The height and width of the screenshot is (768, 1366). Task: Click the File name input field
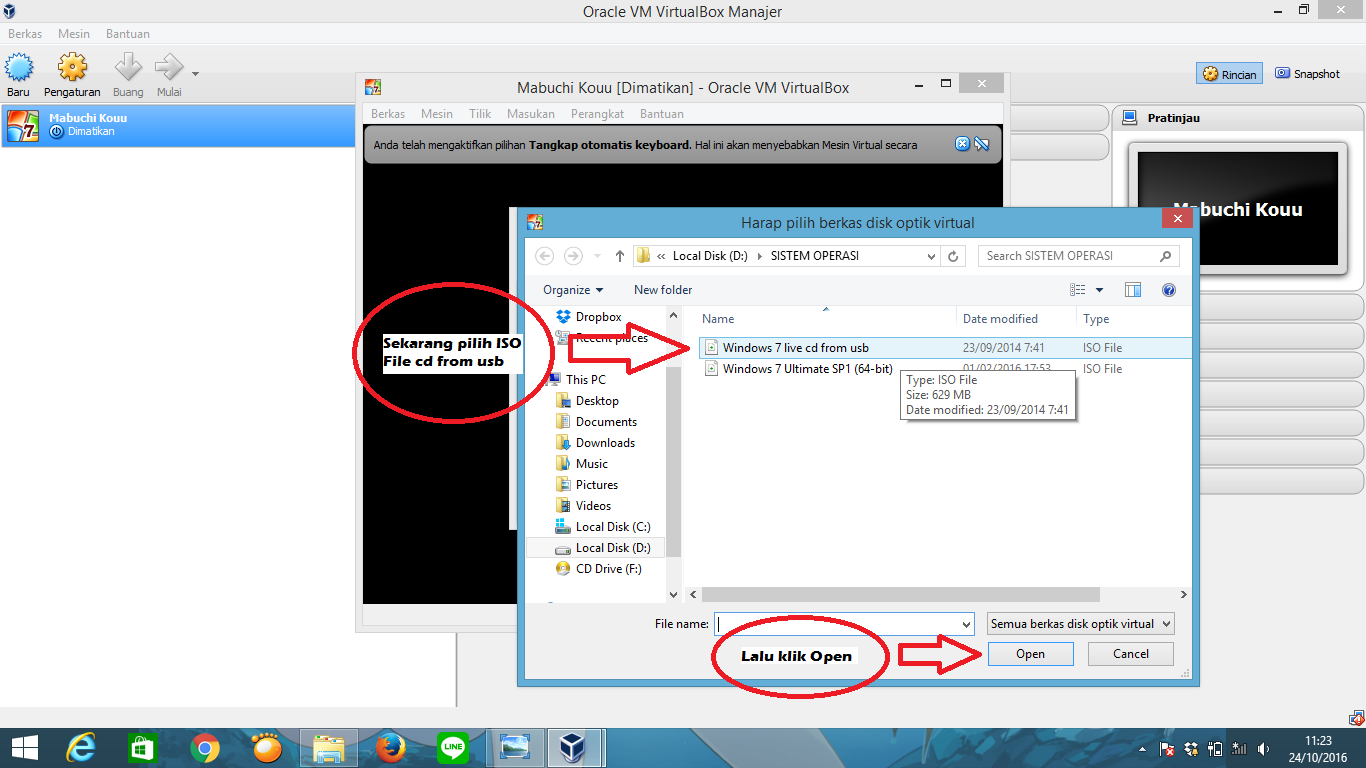pyautogui.click(x=836, y=624)
